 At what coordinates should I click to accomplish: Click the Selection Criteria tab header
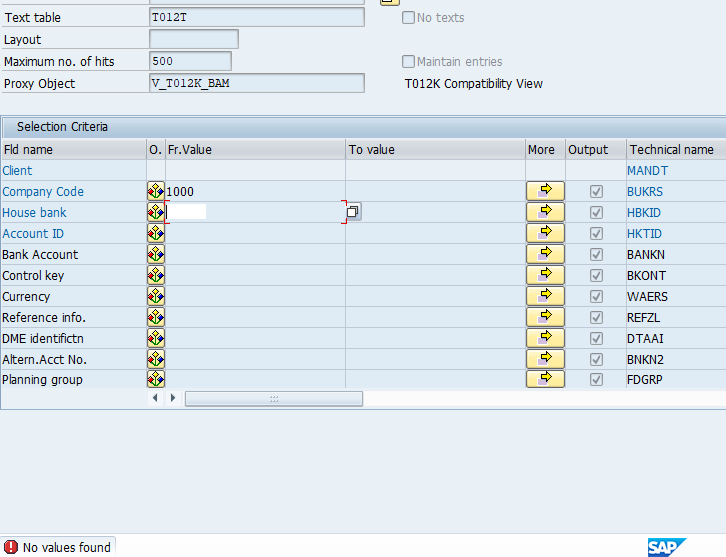62,127
